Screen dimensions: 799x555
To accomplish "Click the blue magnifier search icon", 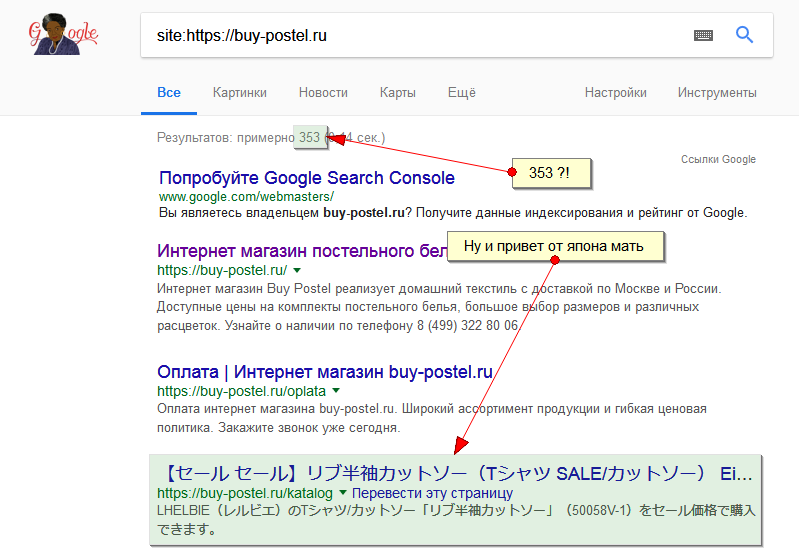I will coord(744,35).
